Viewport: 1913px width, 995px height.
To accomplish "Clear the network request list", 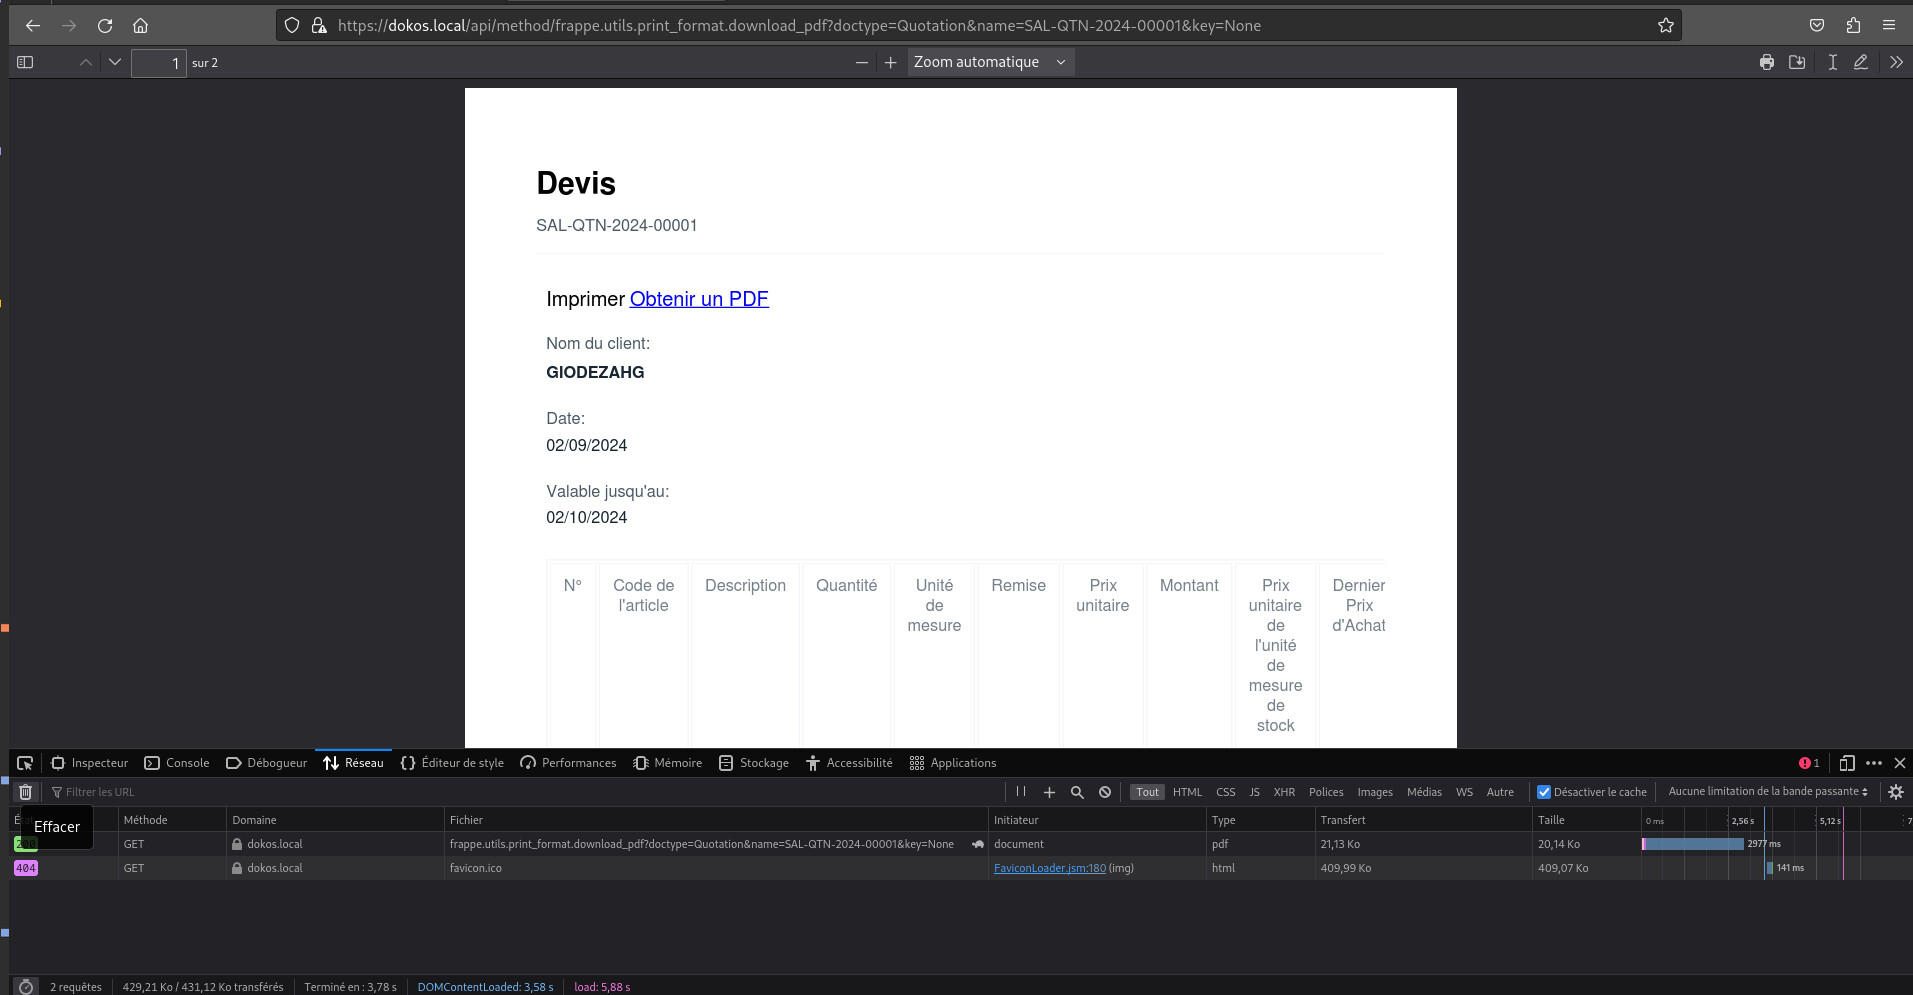I will point(26,792).
